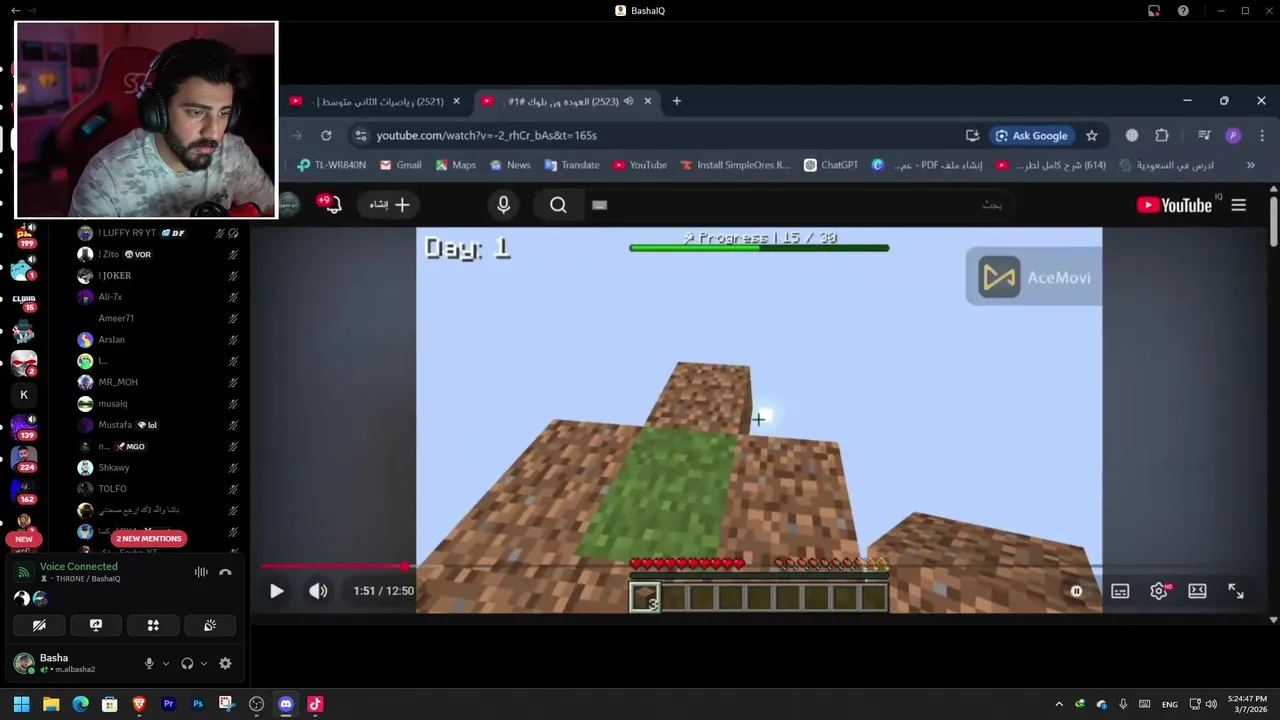Image resolution: width=1280 pixels, height=720 pixels.
Task: Open the Discord help question icon
Action: pyautogui.click(x=1184, y=11)
